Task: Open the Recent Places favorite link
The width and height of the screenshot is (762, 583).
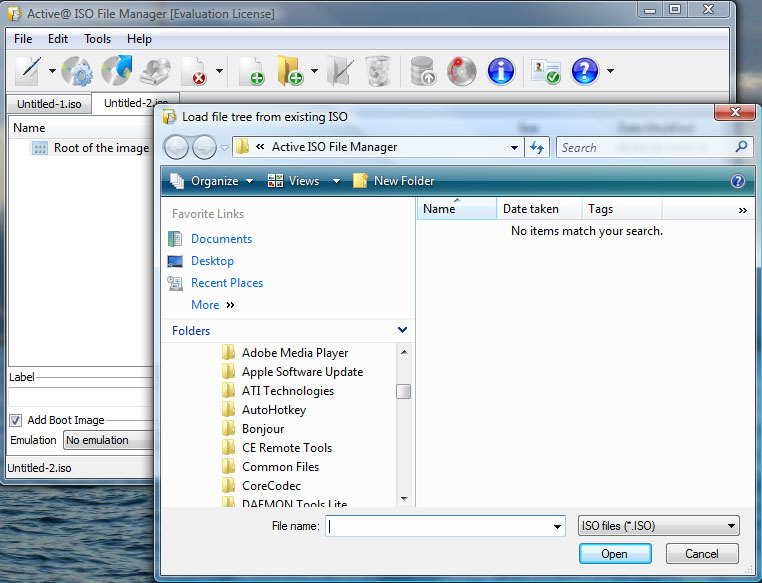Action: tap(227, 283)
